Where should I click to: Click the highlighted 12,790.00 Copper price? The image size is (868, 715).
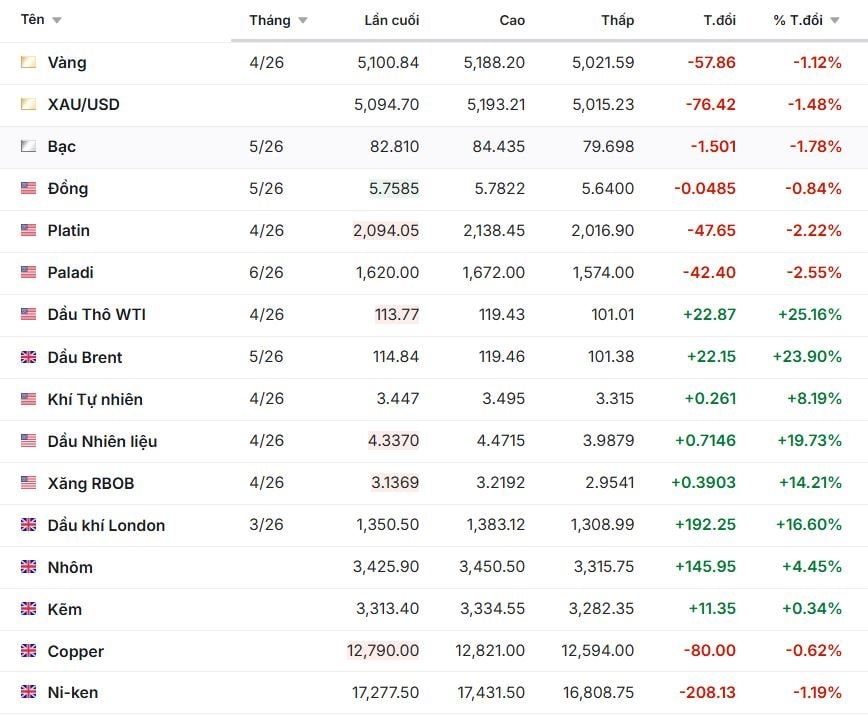tap(383, 651)
